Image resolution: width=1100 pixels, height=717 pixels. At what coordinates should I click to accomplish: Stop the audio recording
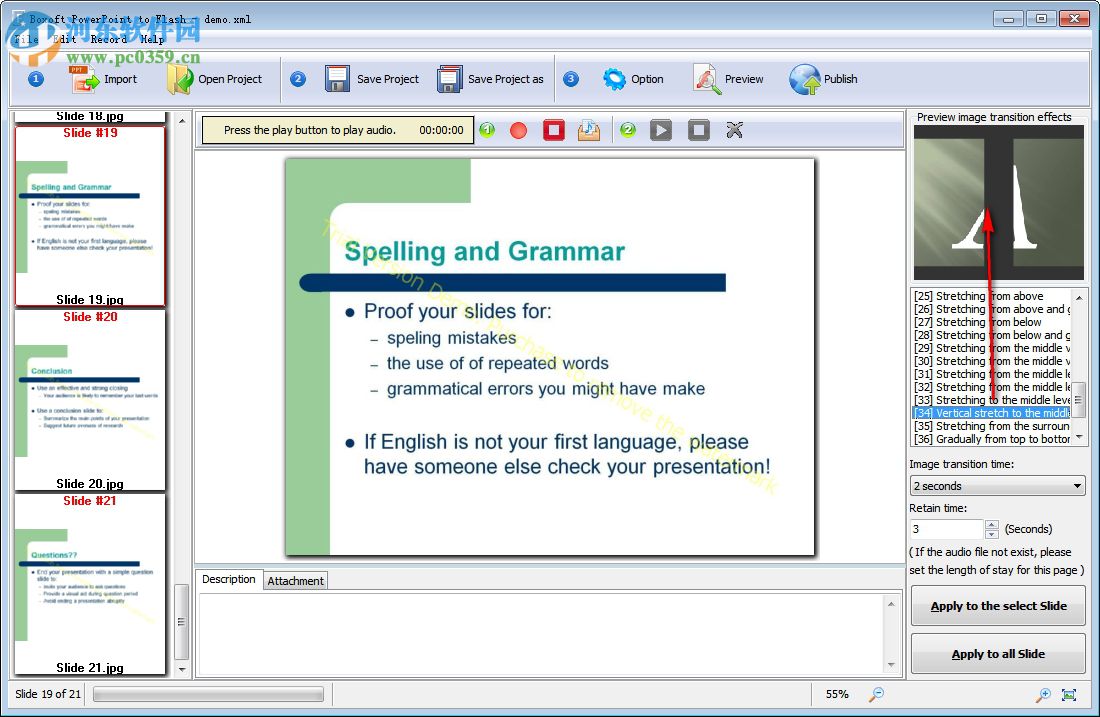[x=553, y=130]
